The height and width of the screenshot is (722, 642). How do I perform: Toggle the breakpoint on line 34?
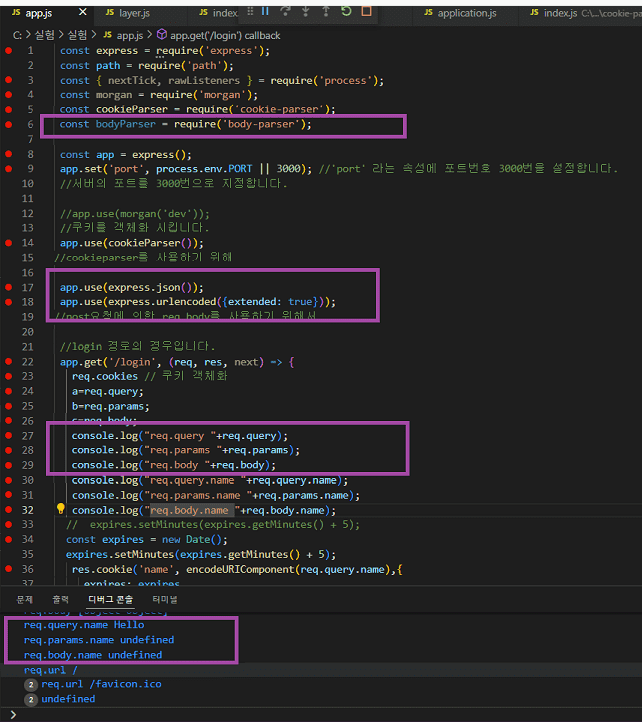8,539
